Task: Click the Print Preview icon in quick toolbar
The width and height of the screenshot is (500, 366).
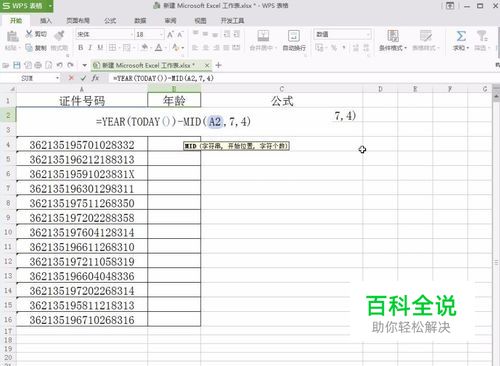Action: (49, 65)
